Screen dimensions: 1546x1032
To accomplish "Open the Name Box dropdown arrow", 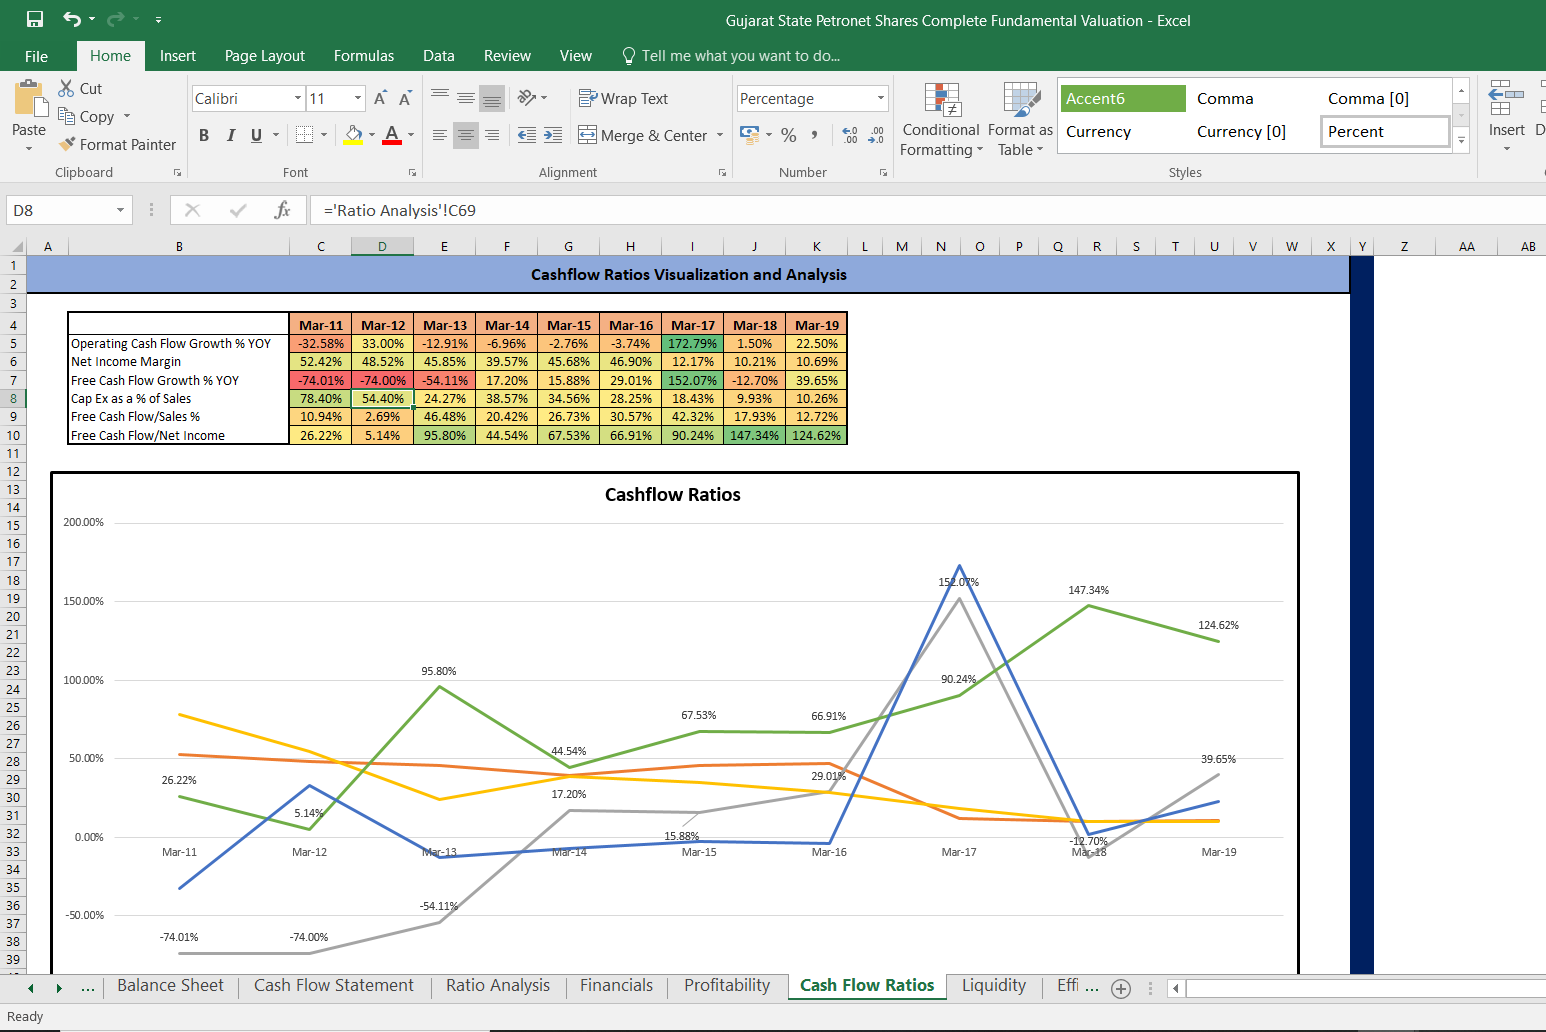I will [121, 210].
